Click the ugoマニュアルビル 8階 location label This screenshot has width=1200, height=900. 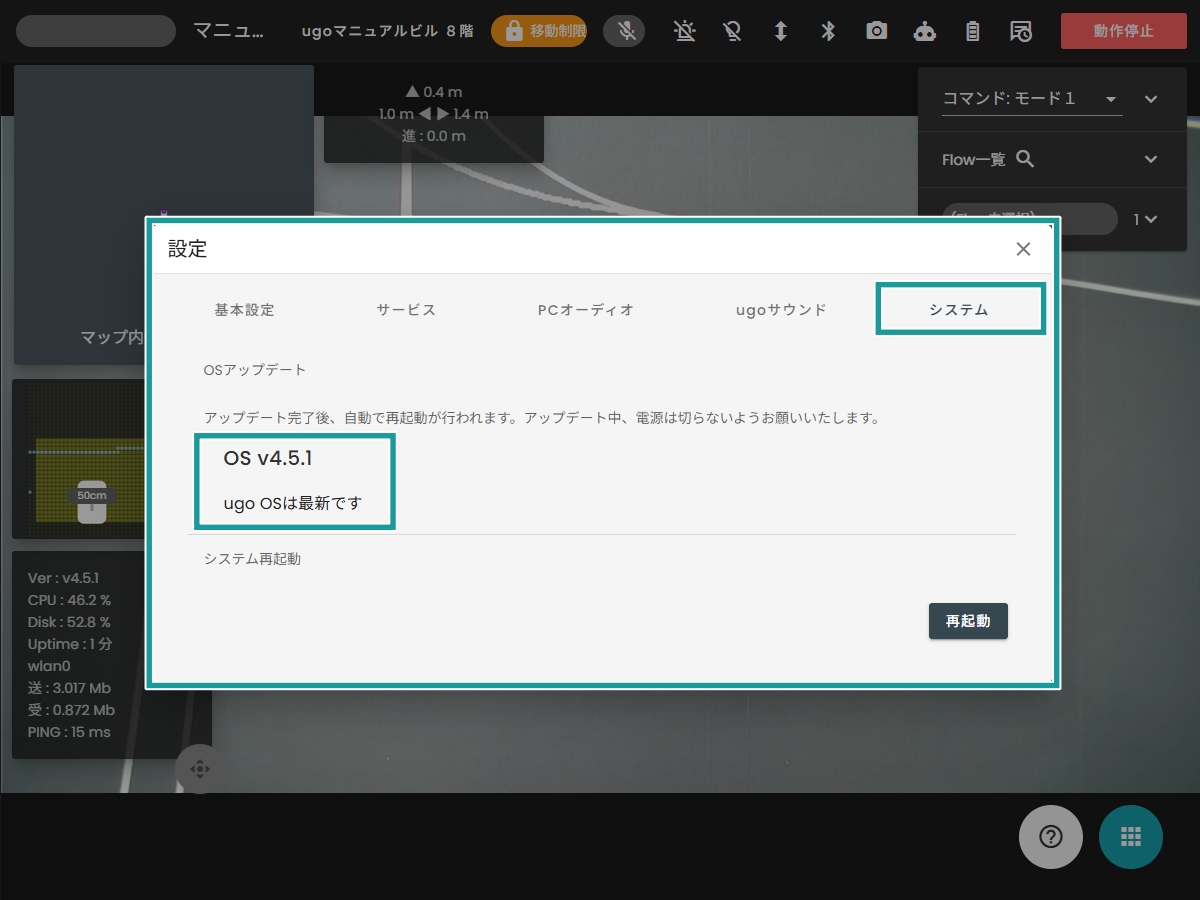[387, 31]
